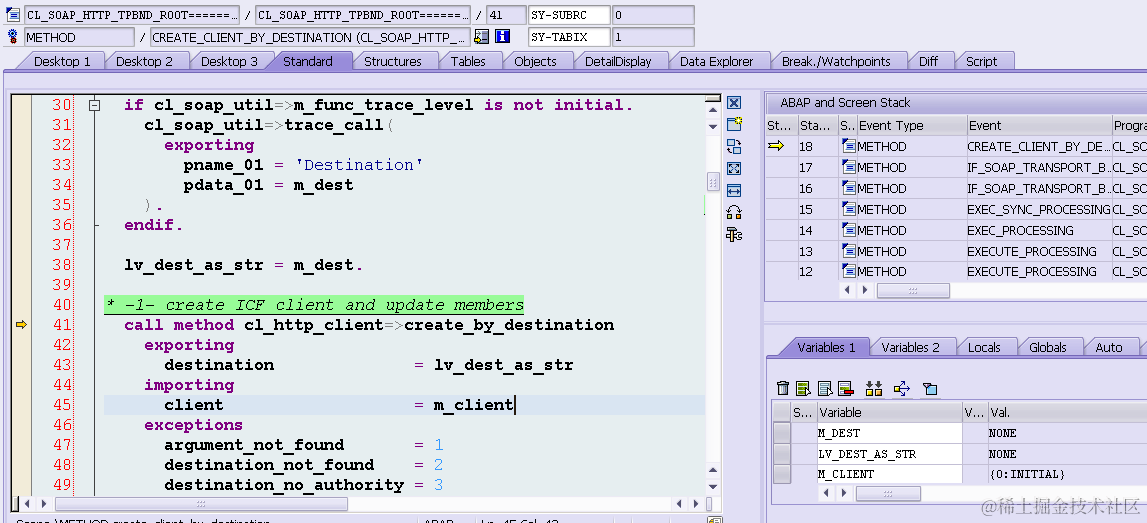Switch to the Globals tab
Image resolution: width=1147 pixels, height=523 pixels.
(1048, 347)
